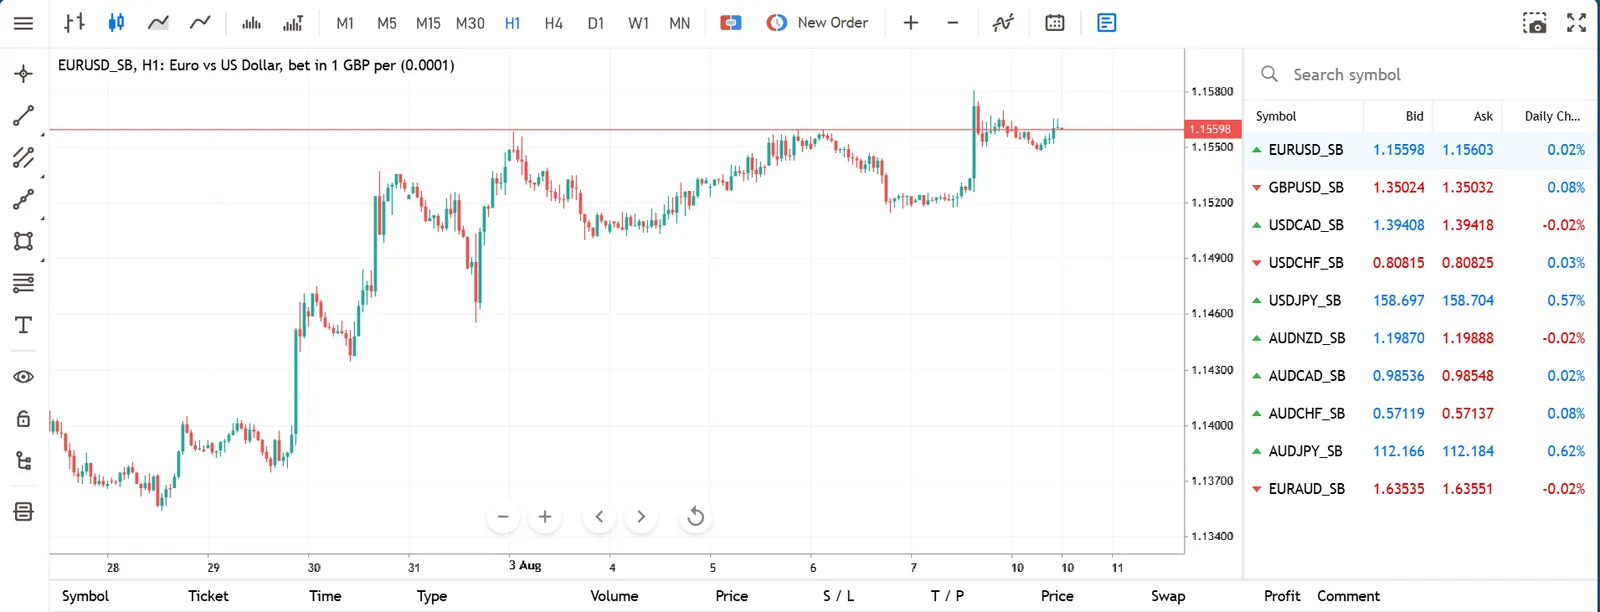
Task: Expand the Fibonacci tools group
Action: coord(24,283)
